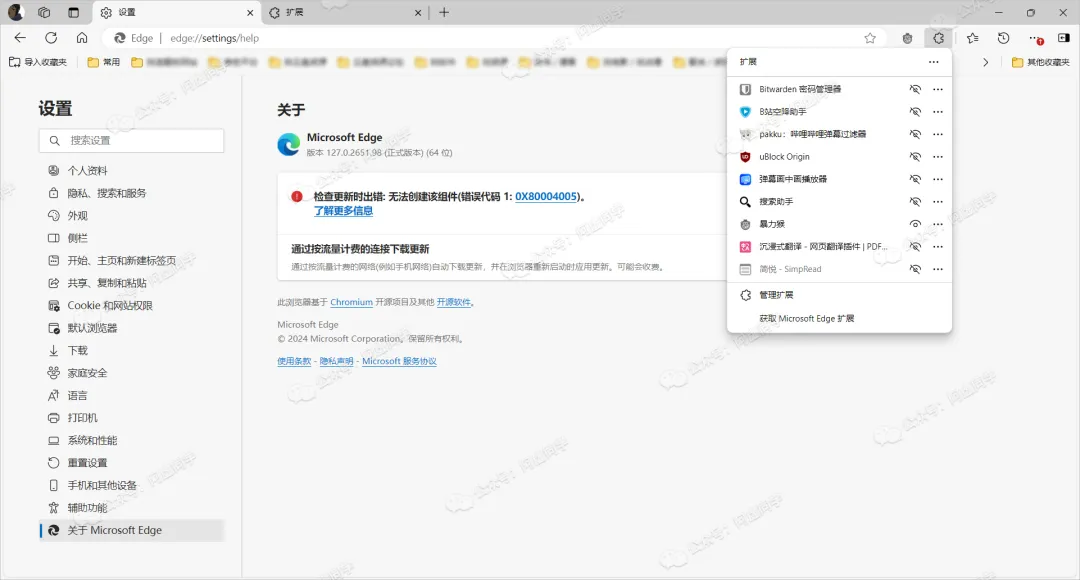Click the 搜索设置 search field
This screenshot has height=580, width=1080.
tap(132, 141)
